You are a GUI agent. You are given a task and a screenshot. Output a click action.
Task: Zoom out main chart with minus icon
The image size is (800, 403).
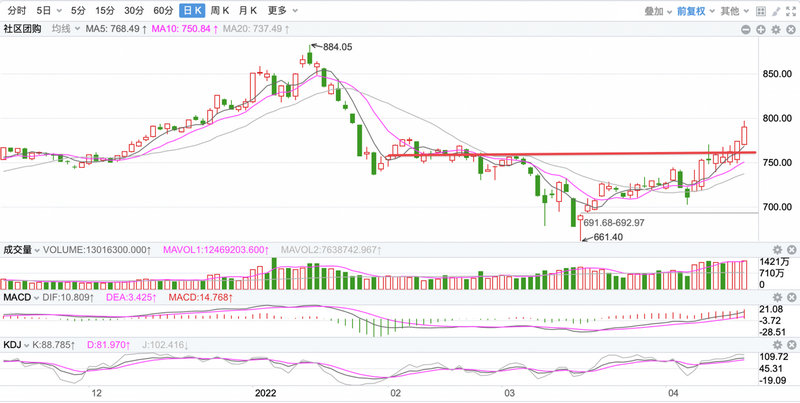click(747, 30)
